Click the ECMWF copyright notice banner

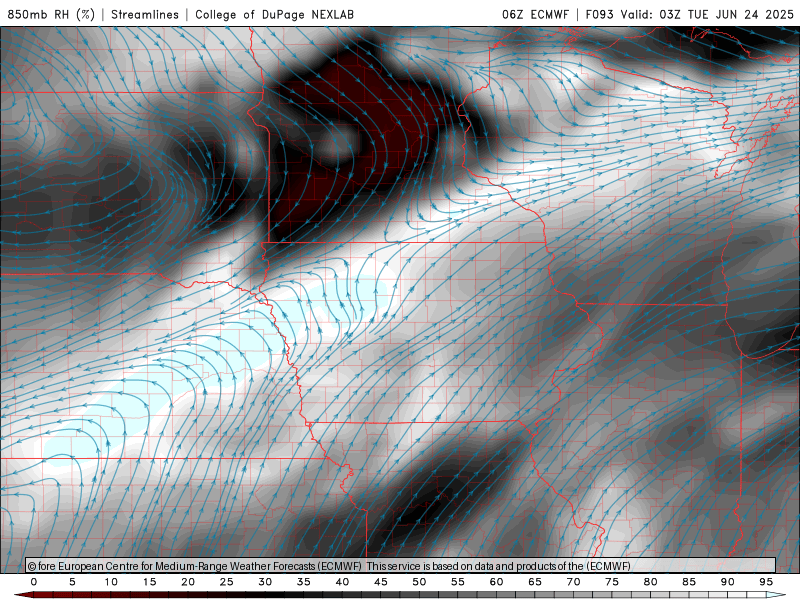coord(401,565)
